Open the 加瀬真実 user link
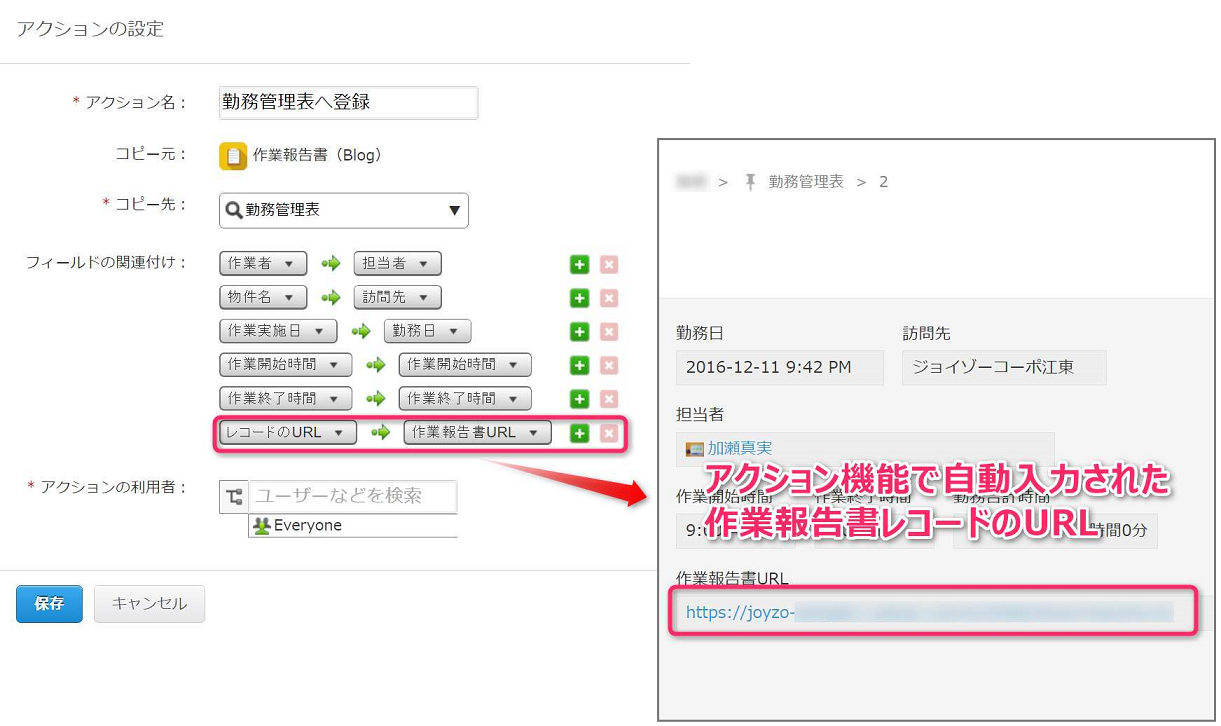The height and width of the screenshot is (726, 1221). [740, 449]
